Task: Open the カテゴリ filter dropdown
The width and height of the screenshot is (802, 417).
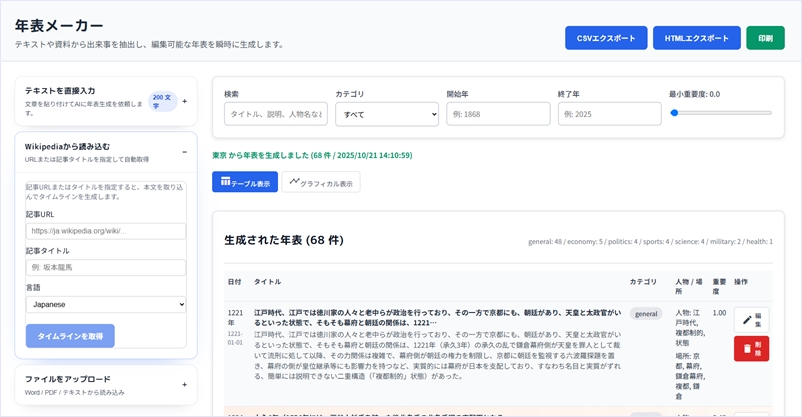Action: 386,114
